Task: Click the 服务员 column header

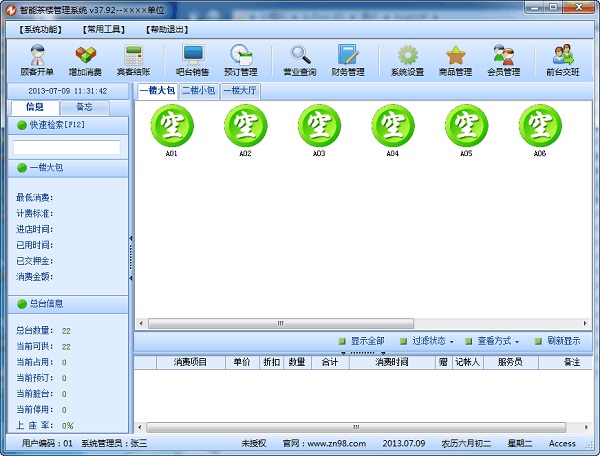Action: tap(510, 362)
